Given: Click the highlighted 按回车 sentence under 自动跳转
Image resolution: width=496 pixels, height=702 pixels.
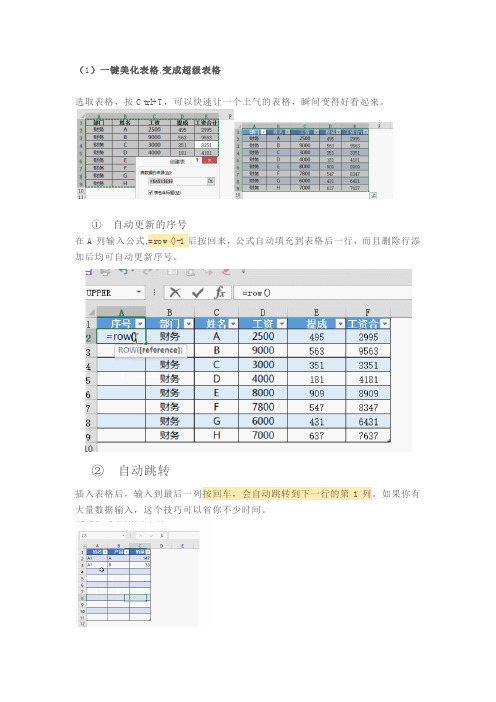Looking at the screenshot, I should 287,494.
